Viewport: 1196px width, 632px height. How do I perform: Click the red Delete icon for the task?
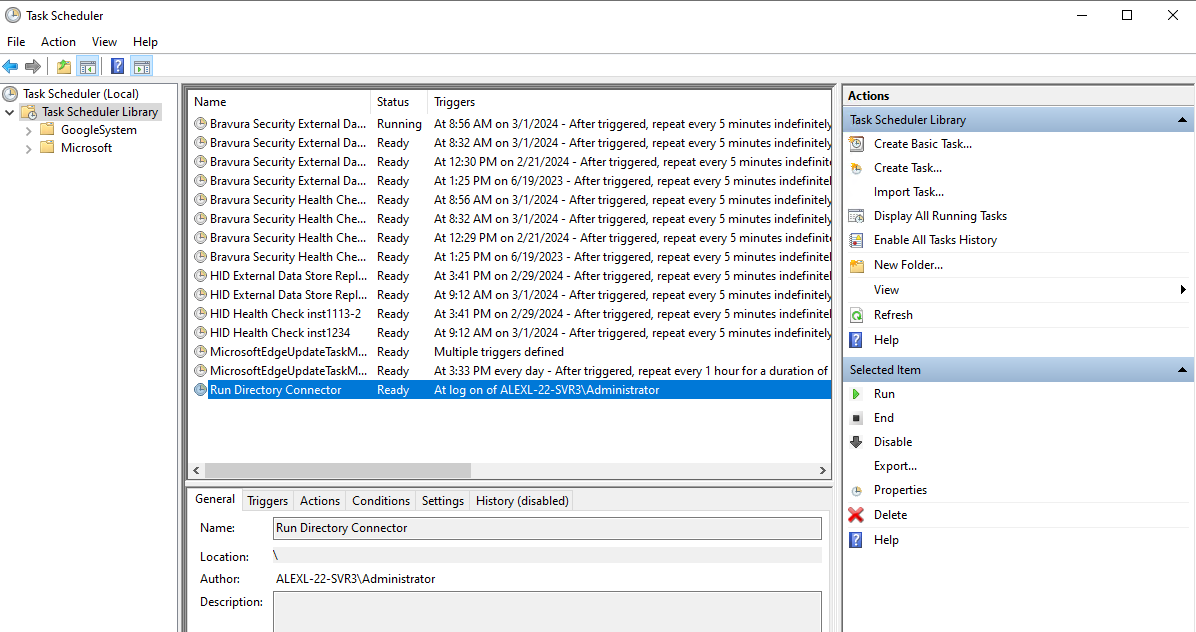(x=856, y=514)
